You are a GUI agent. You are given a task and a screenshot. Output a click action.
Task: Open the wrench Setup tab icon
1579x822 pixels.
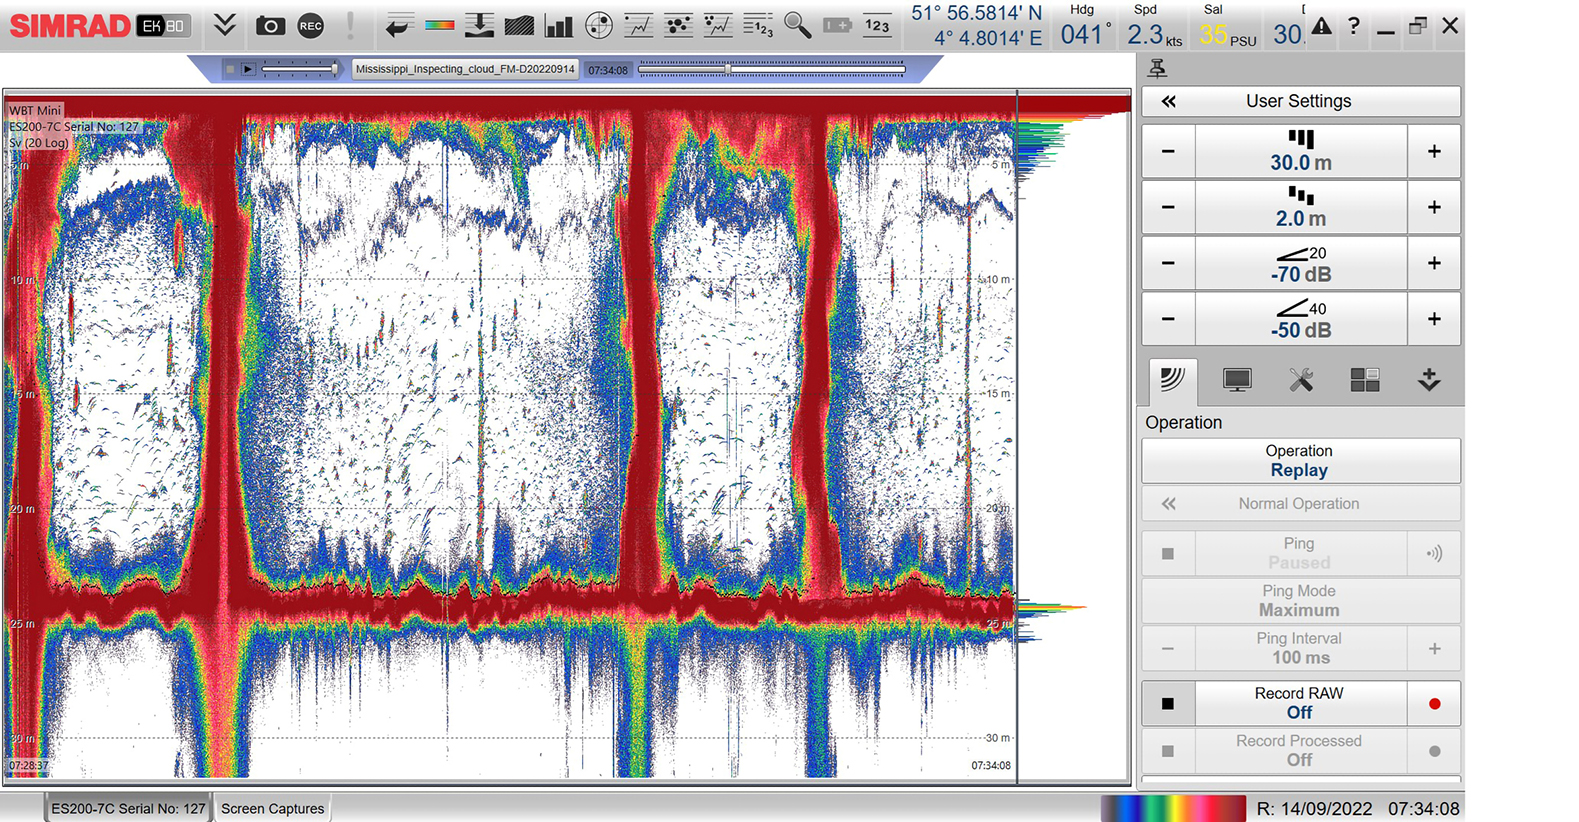(x=1301, y=380)
